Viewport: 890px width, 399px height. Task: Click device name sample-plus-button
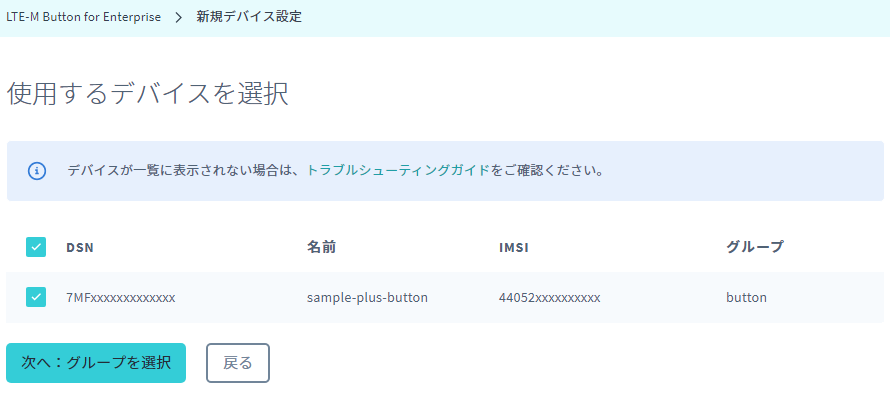pos(367,297)
